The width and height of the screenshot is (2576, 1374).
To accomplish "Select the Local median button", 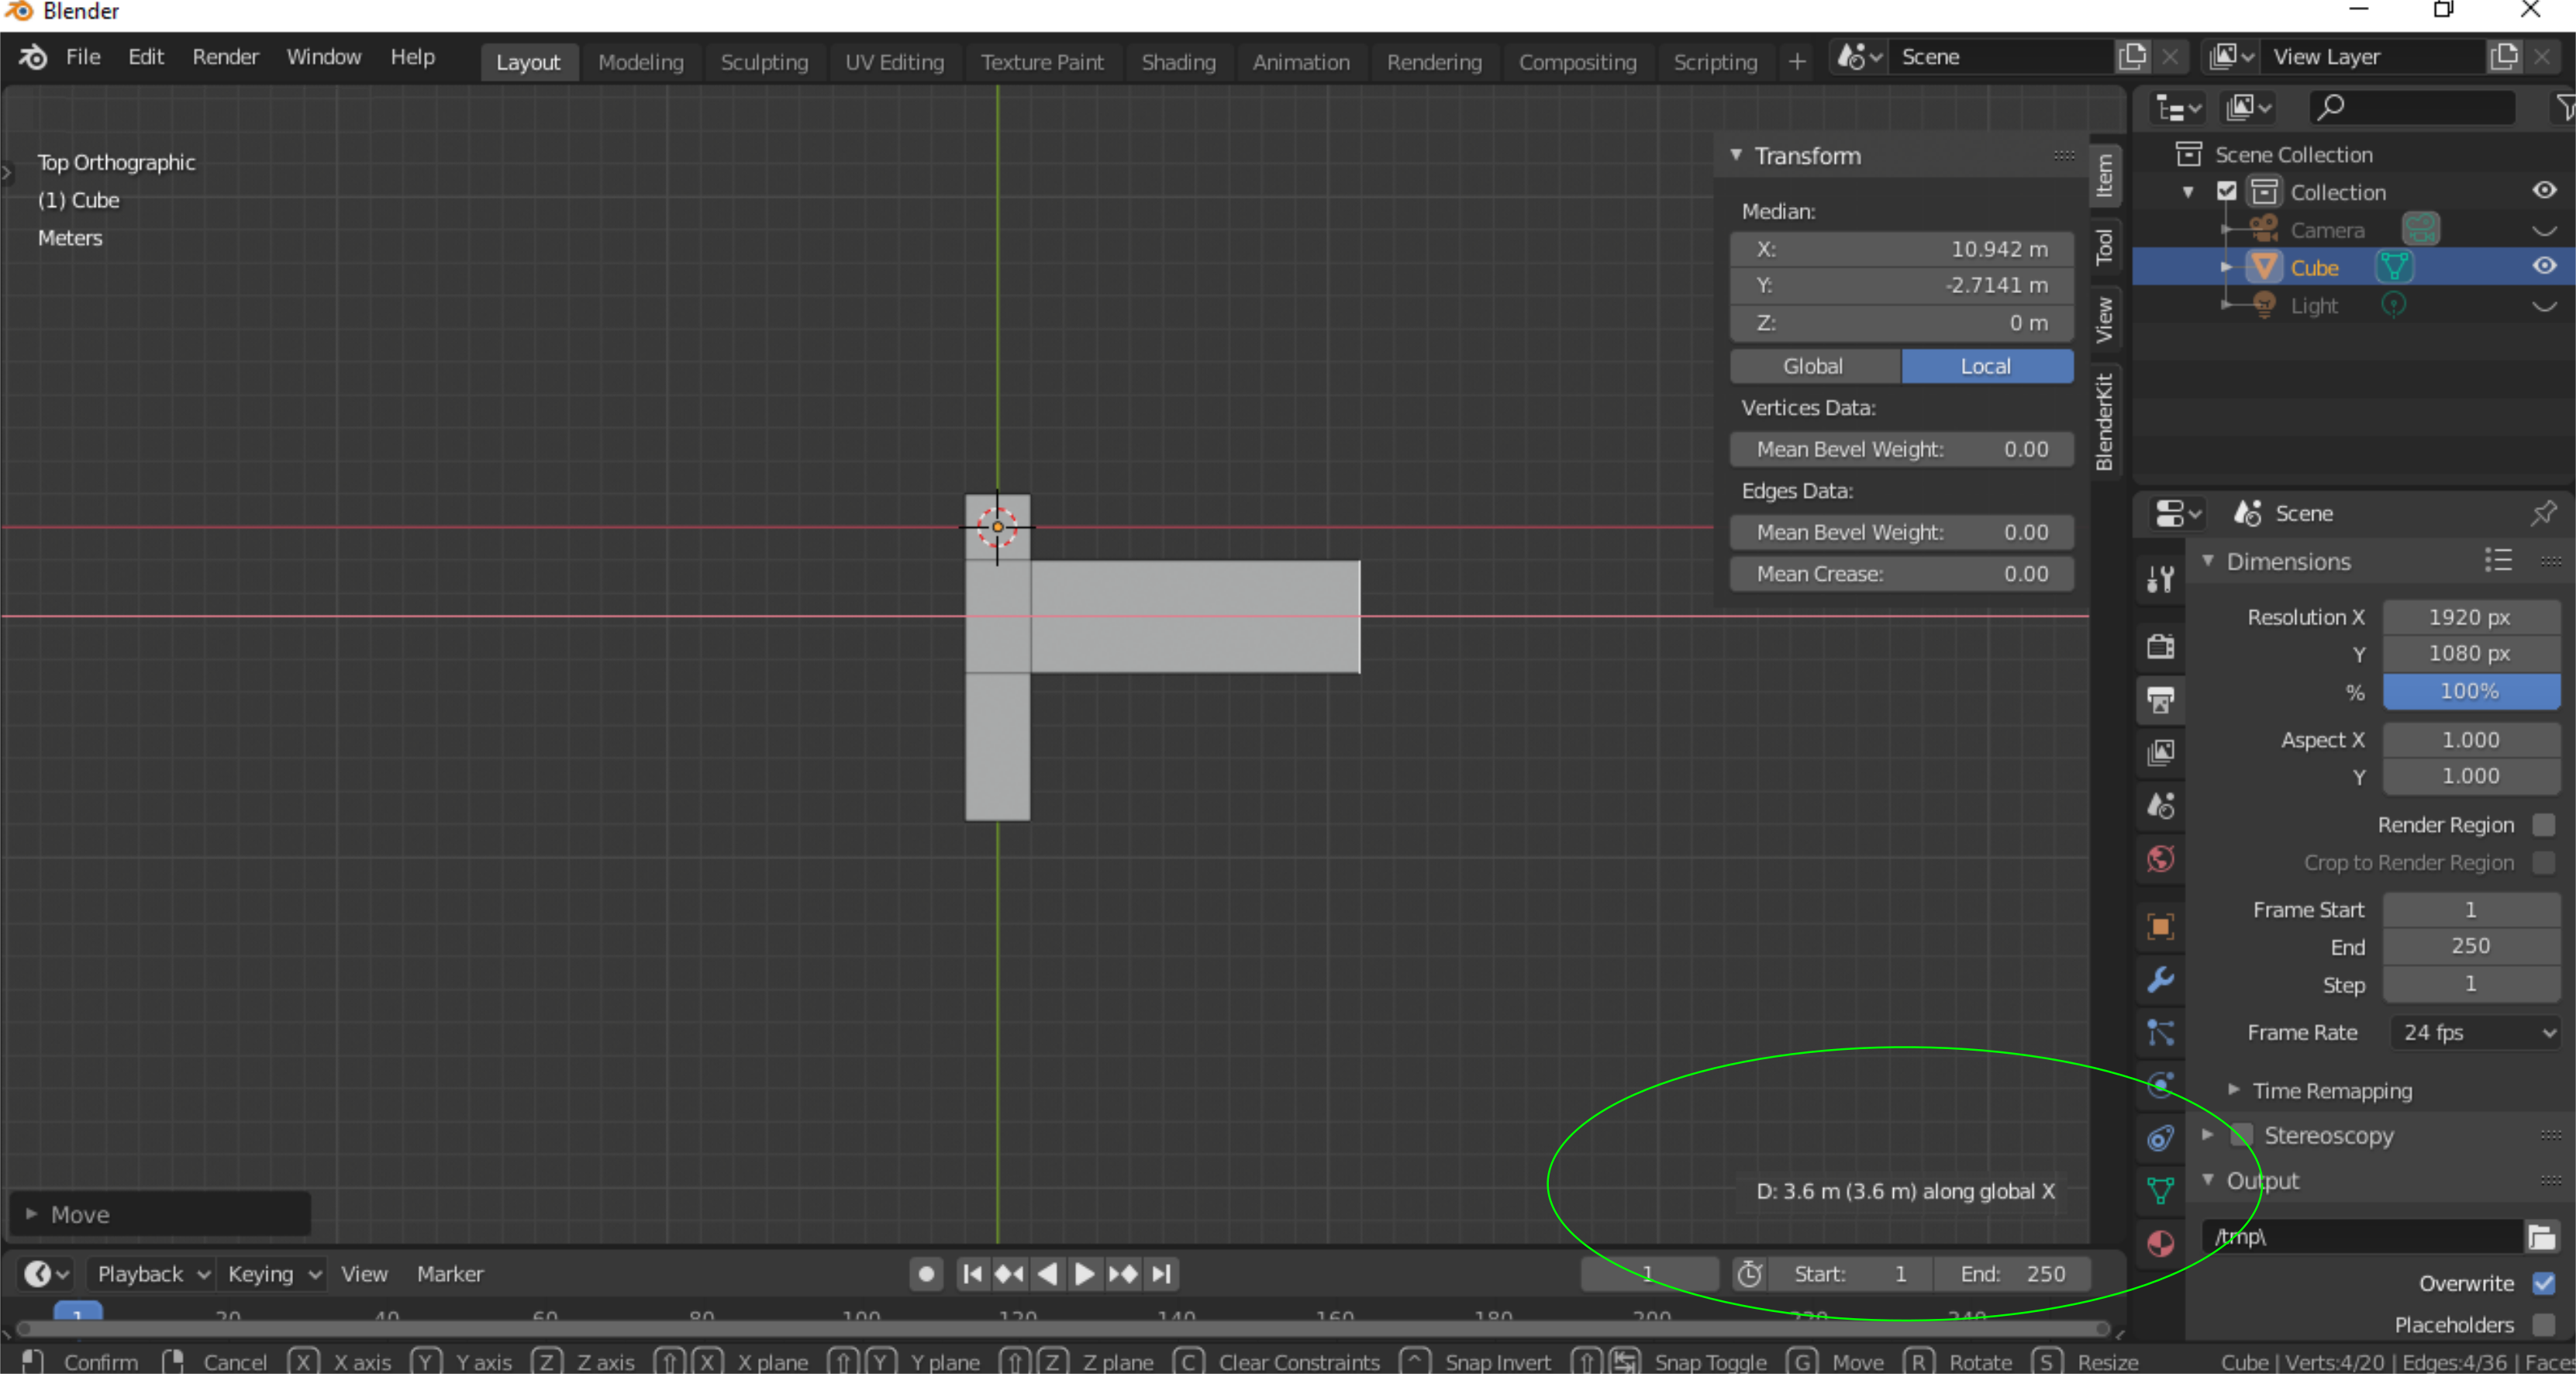I will [1986, 366].
